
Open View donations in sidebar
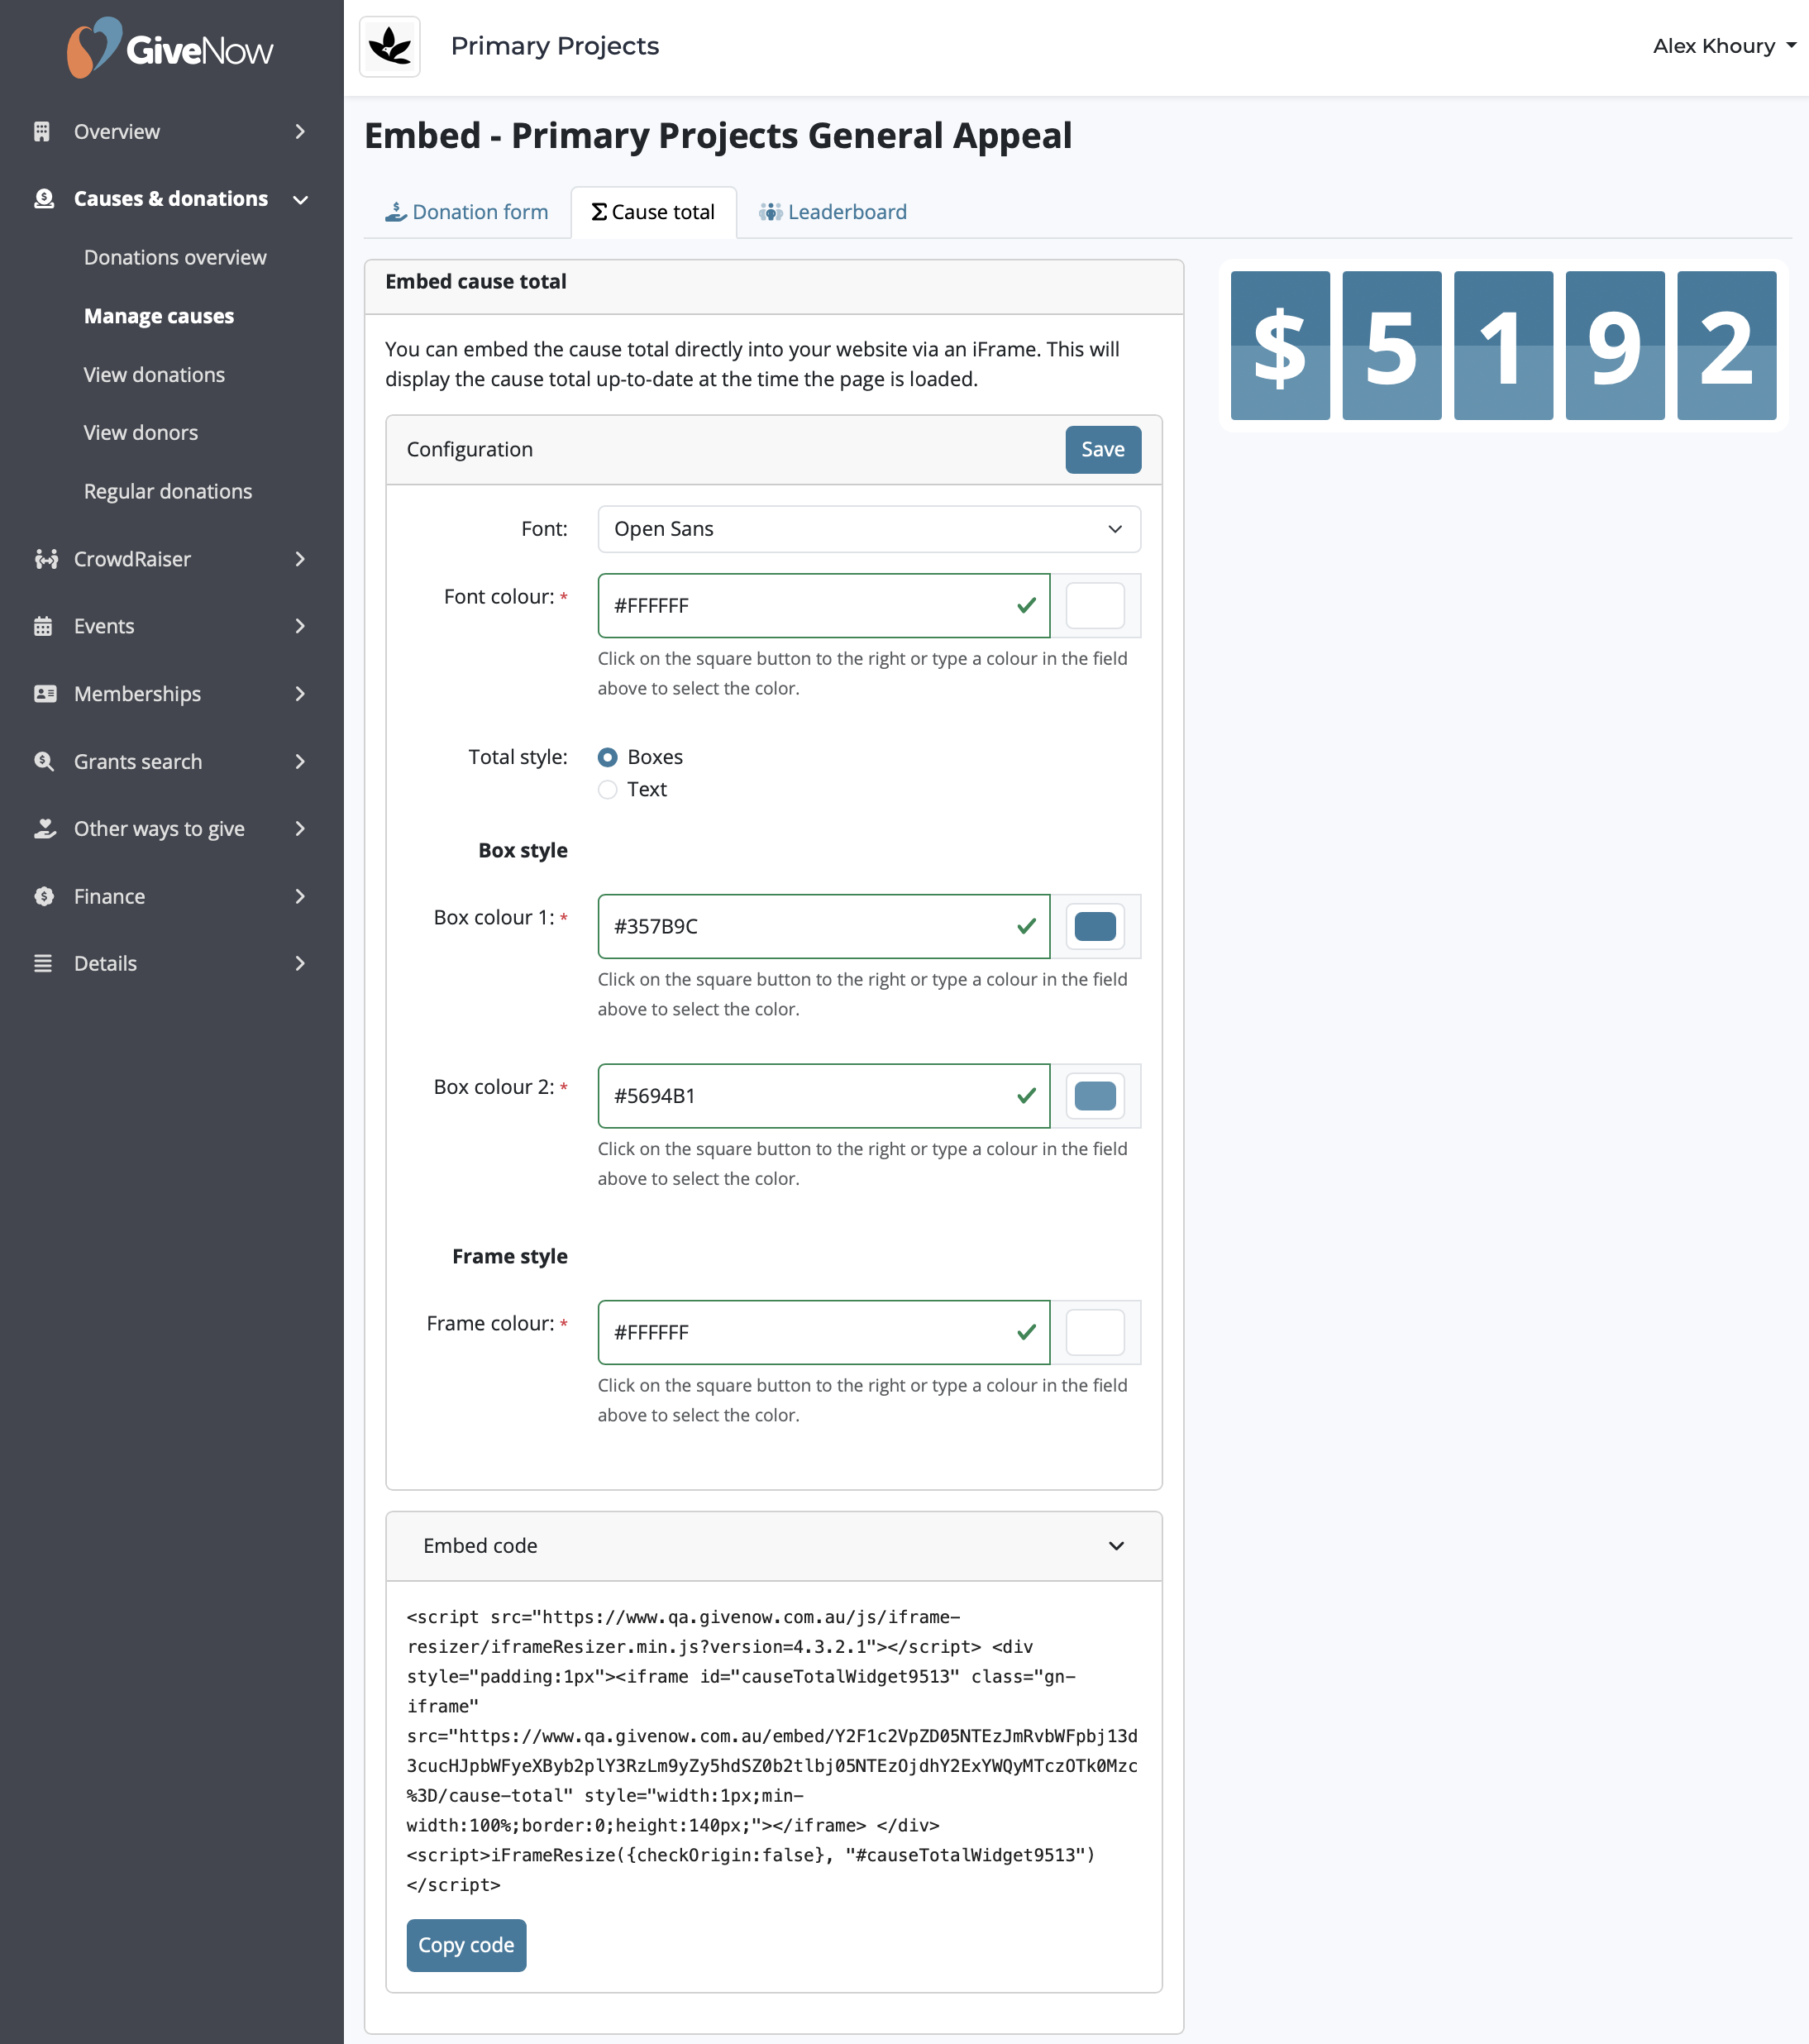pos(154,375)
